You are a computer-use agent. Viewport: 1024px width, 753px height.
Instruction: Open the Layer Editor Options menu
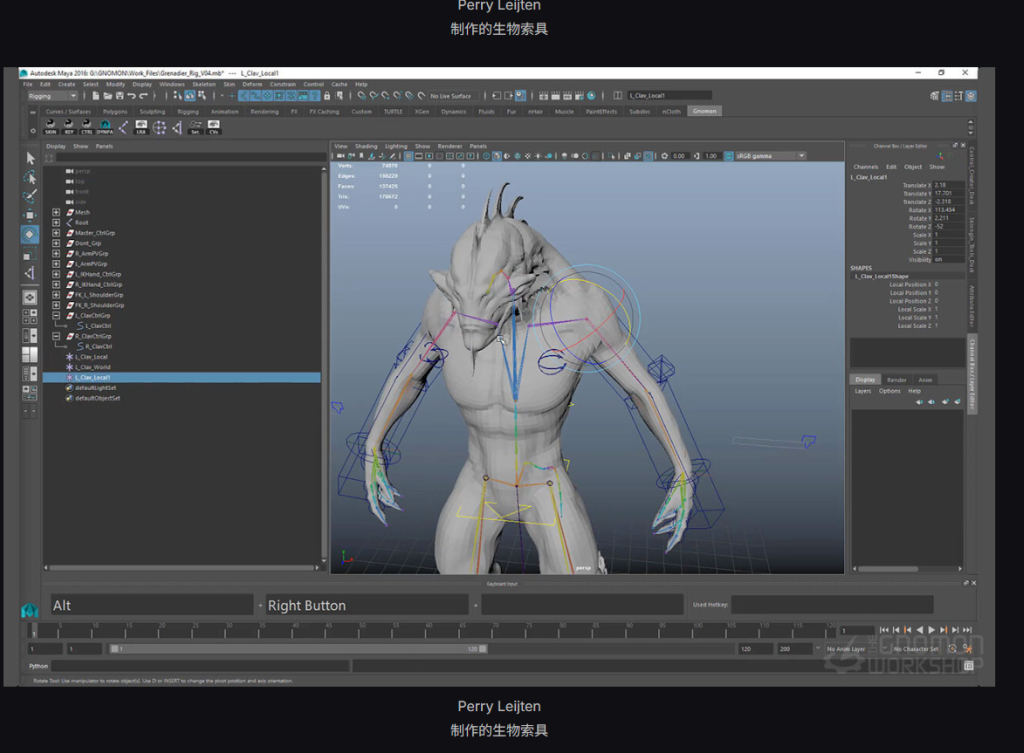point(889,391)
